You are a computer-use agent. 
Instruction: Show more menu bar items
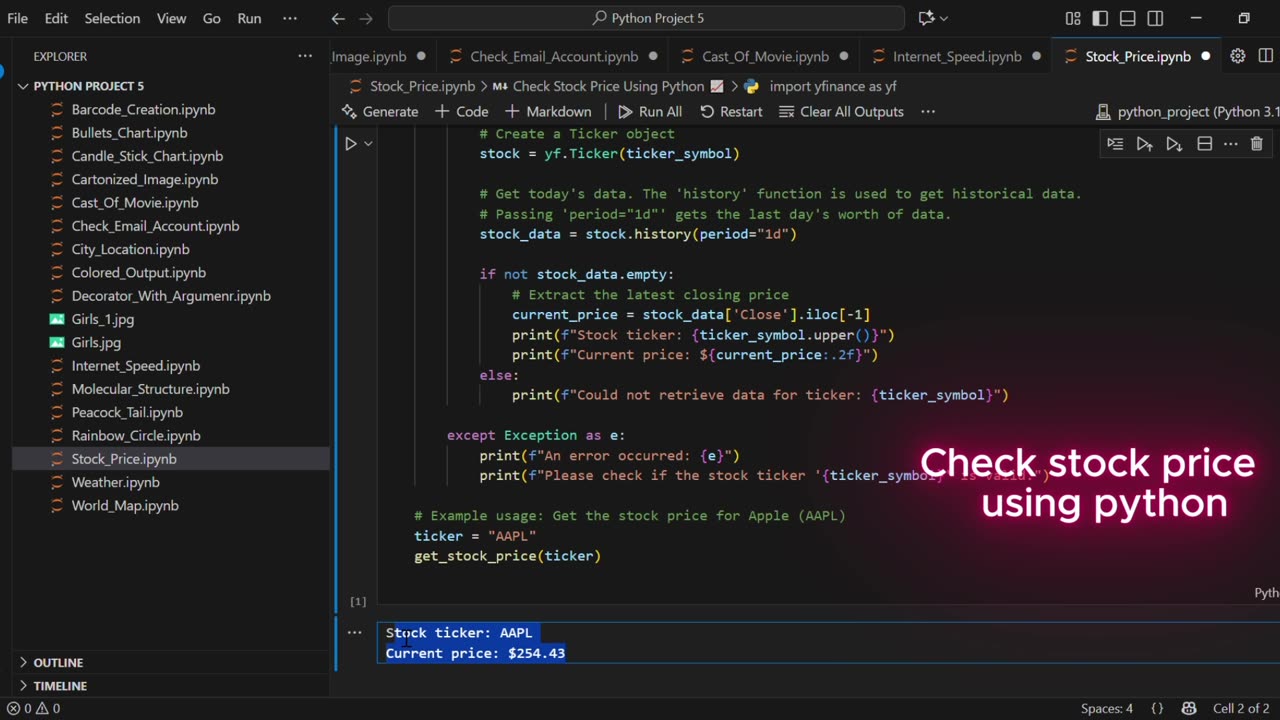[290, 18]
